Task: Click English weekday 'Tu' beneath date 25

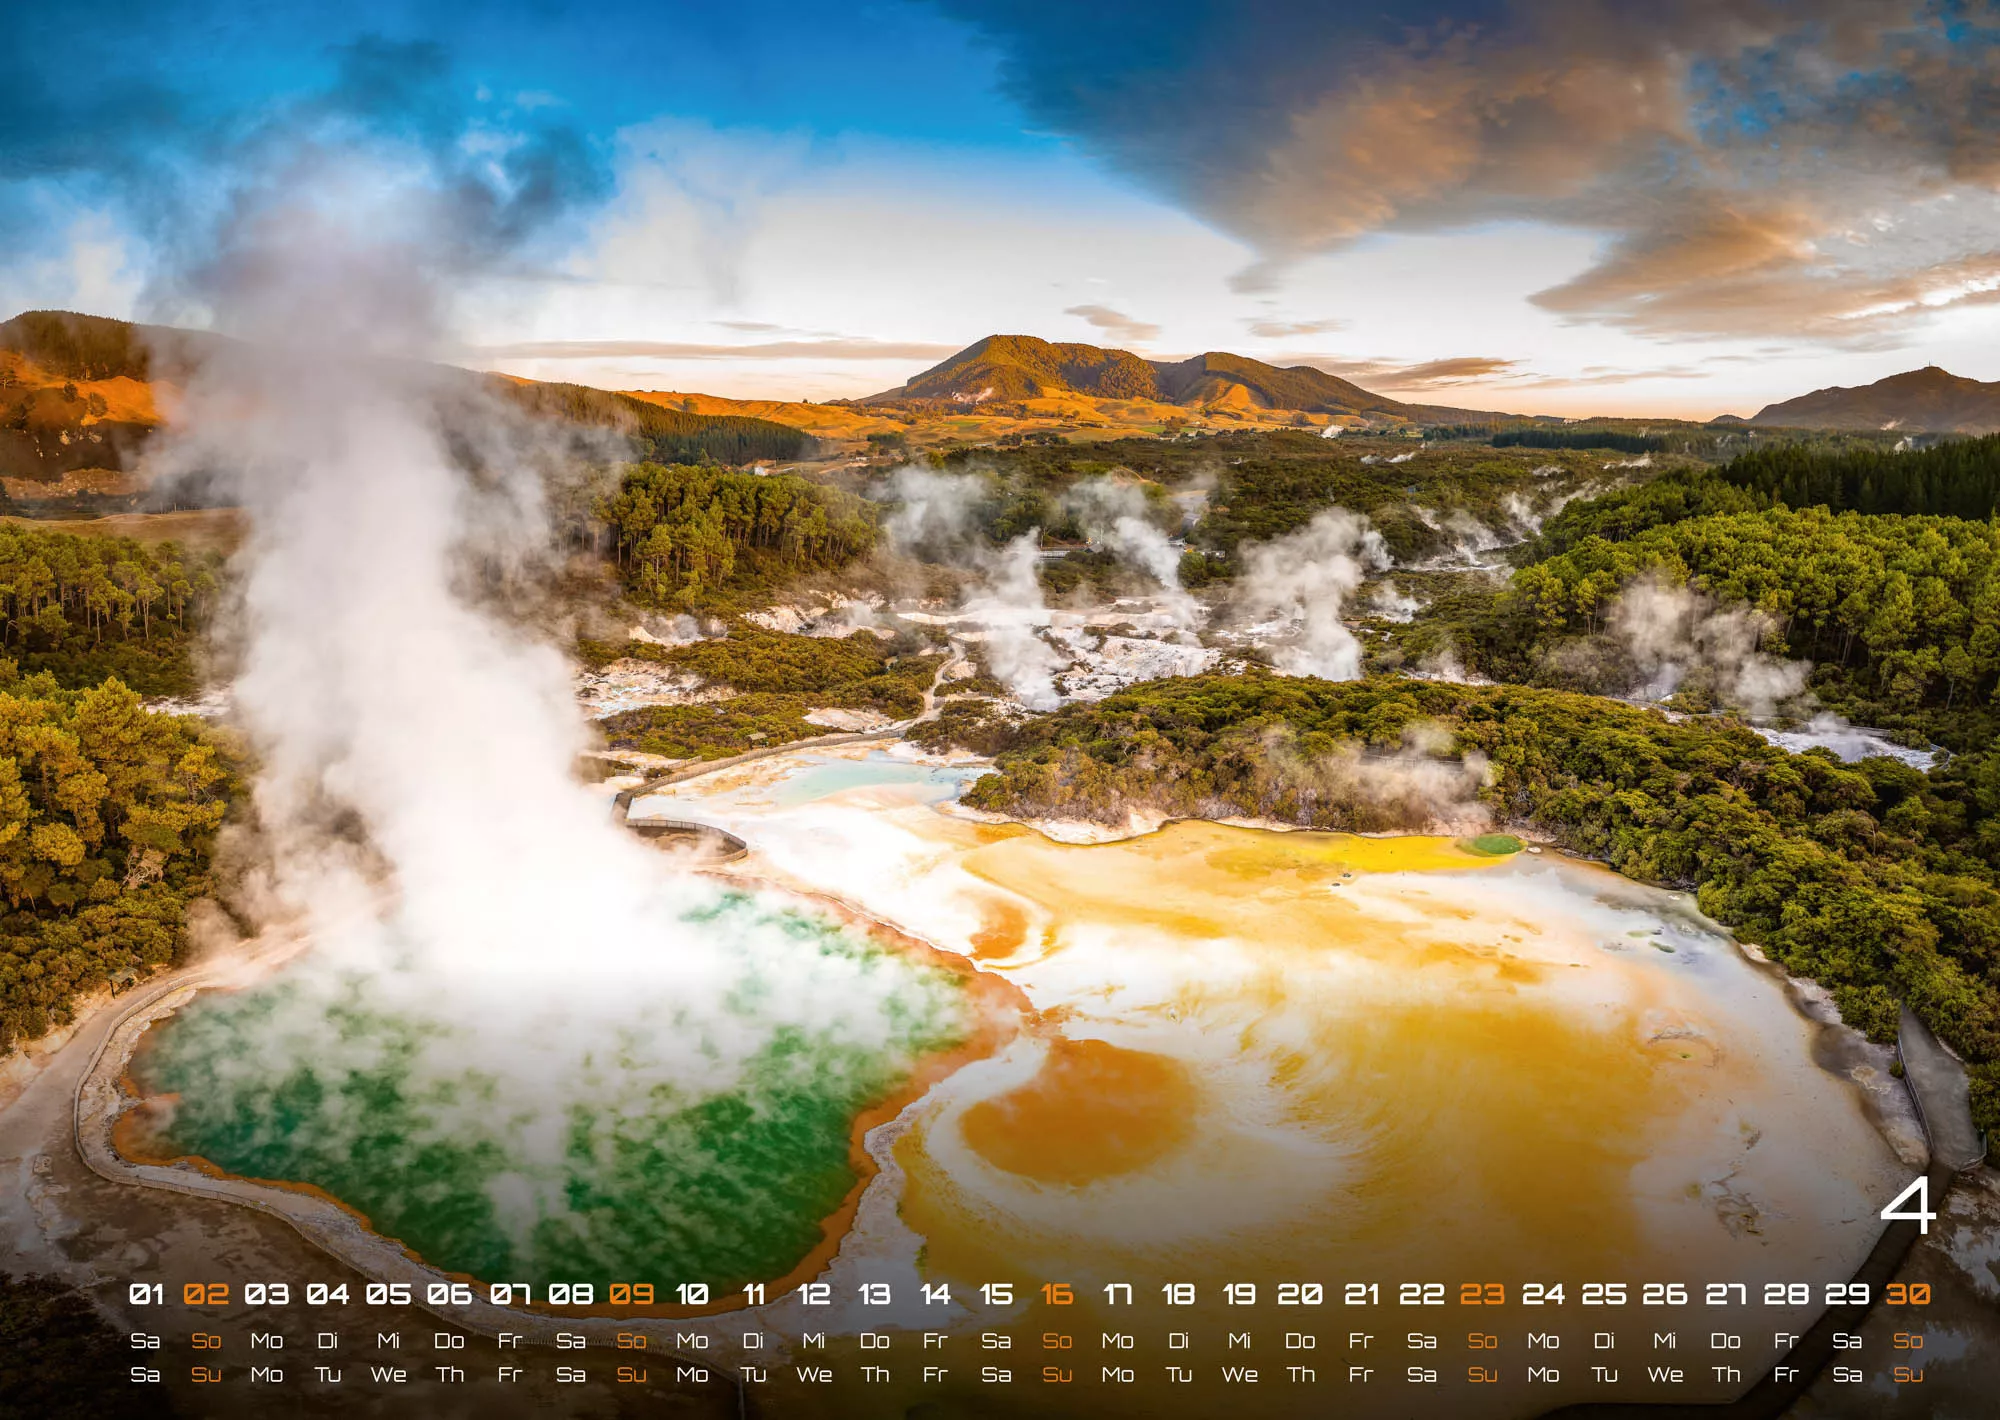Action: [1604, 1375]
